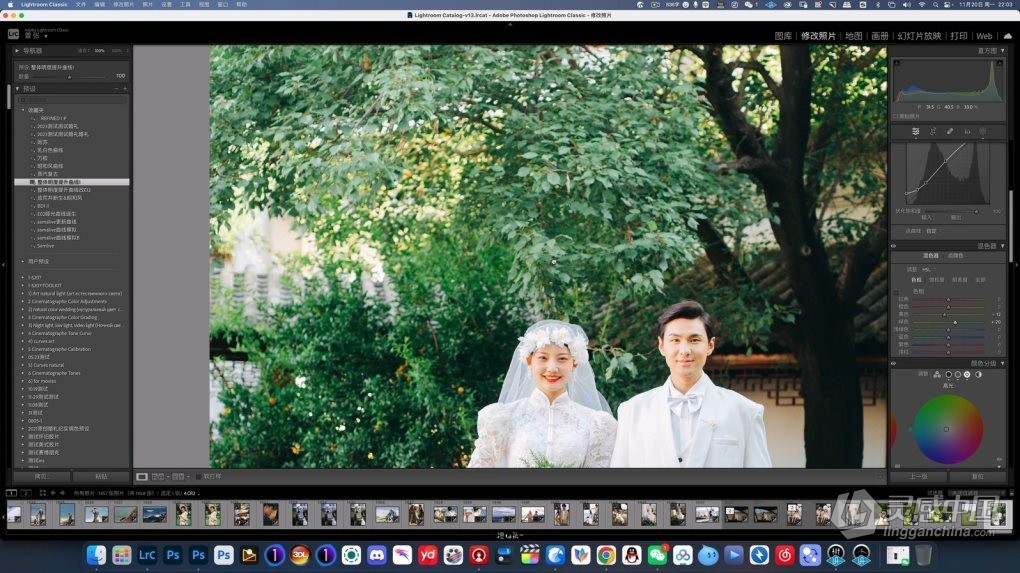
Task: Open the 打印 Print module
Action: [x=958, y=36]
